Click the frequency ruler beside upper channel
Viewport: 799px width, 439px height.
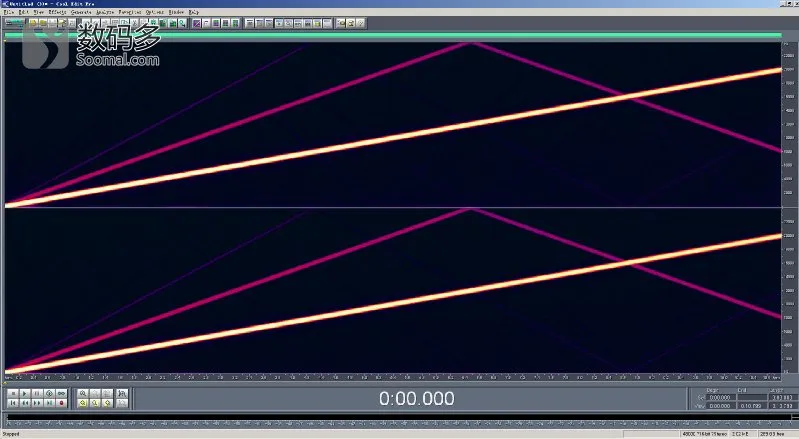click(788, 124)
